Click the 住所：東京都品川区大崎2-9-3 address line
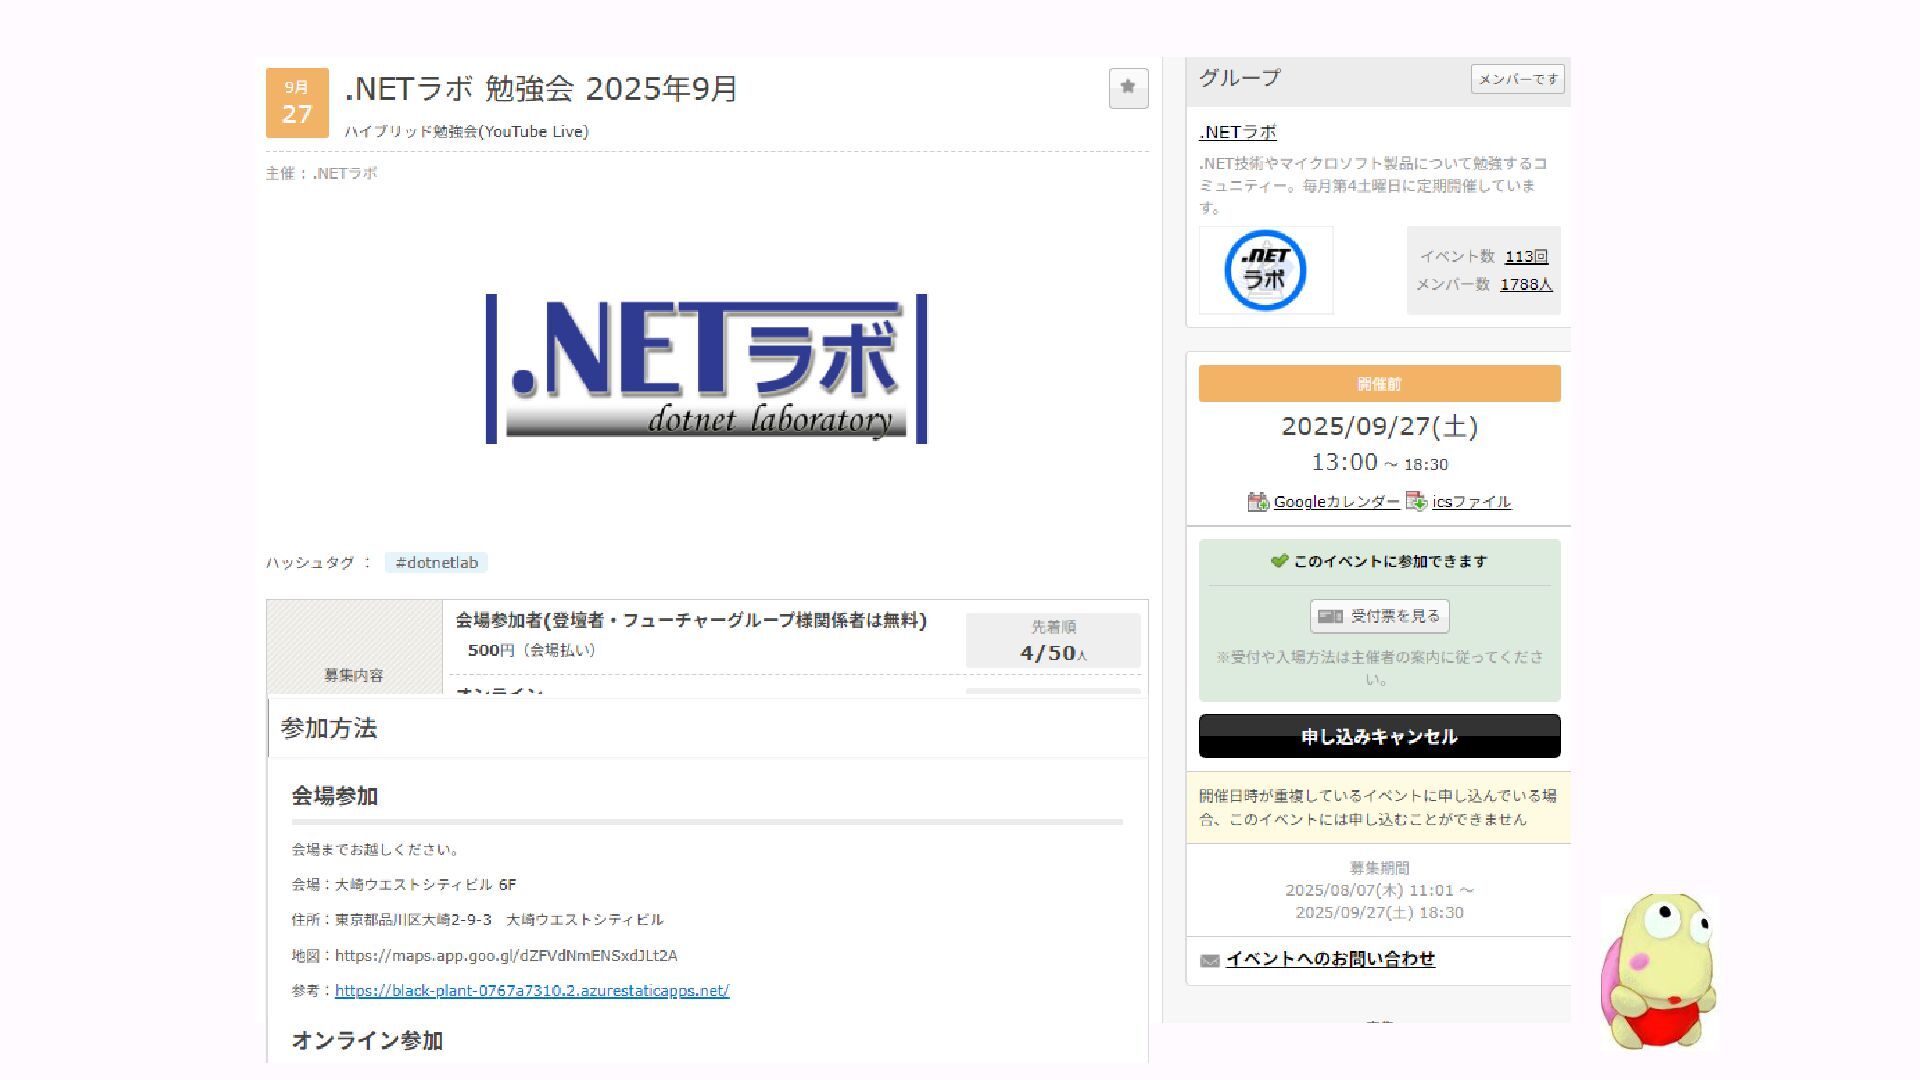 pyautogui.click(x=477, y=920)
